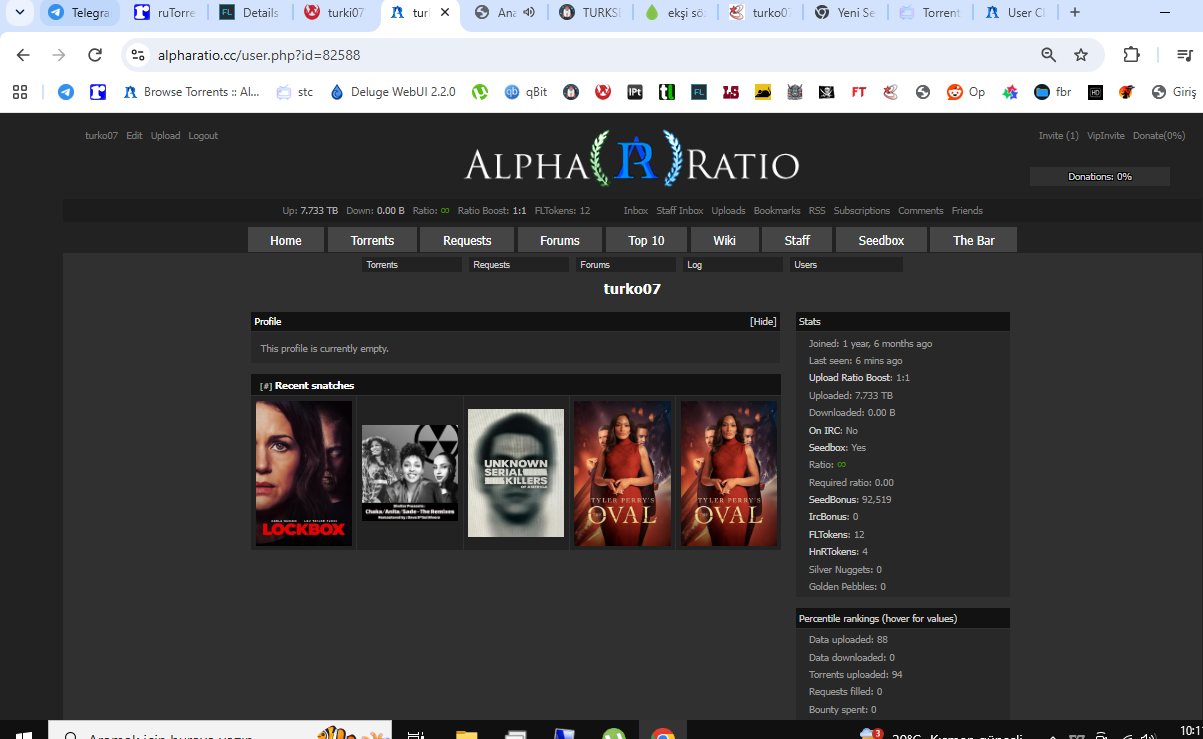Screen dimensions: 1203x739
Task: Open the Invite (1) link
Action: 1059,136
